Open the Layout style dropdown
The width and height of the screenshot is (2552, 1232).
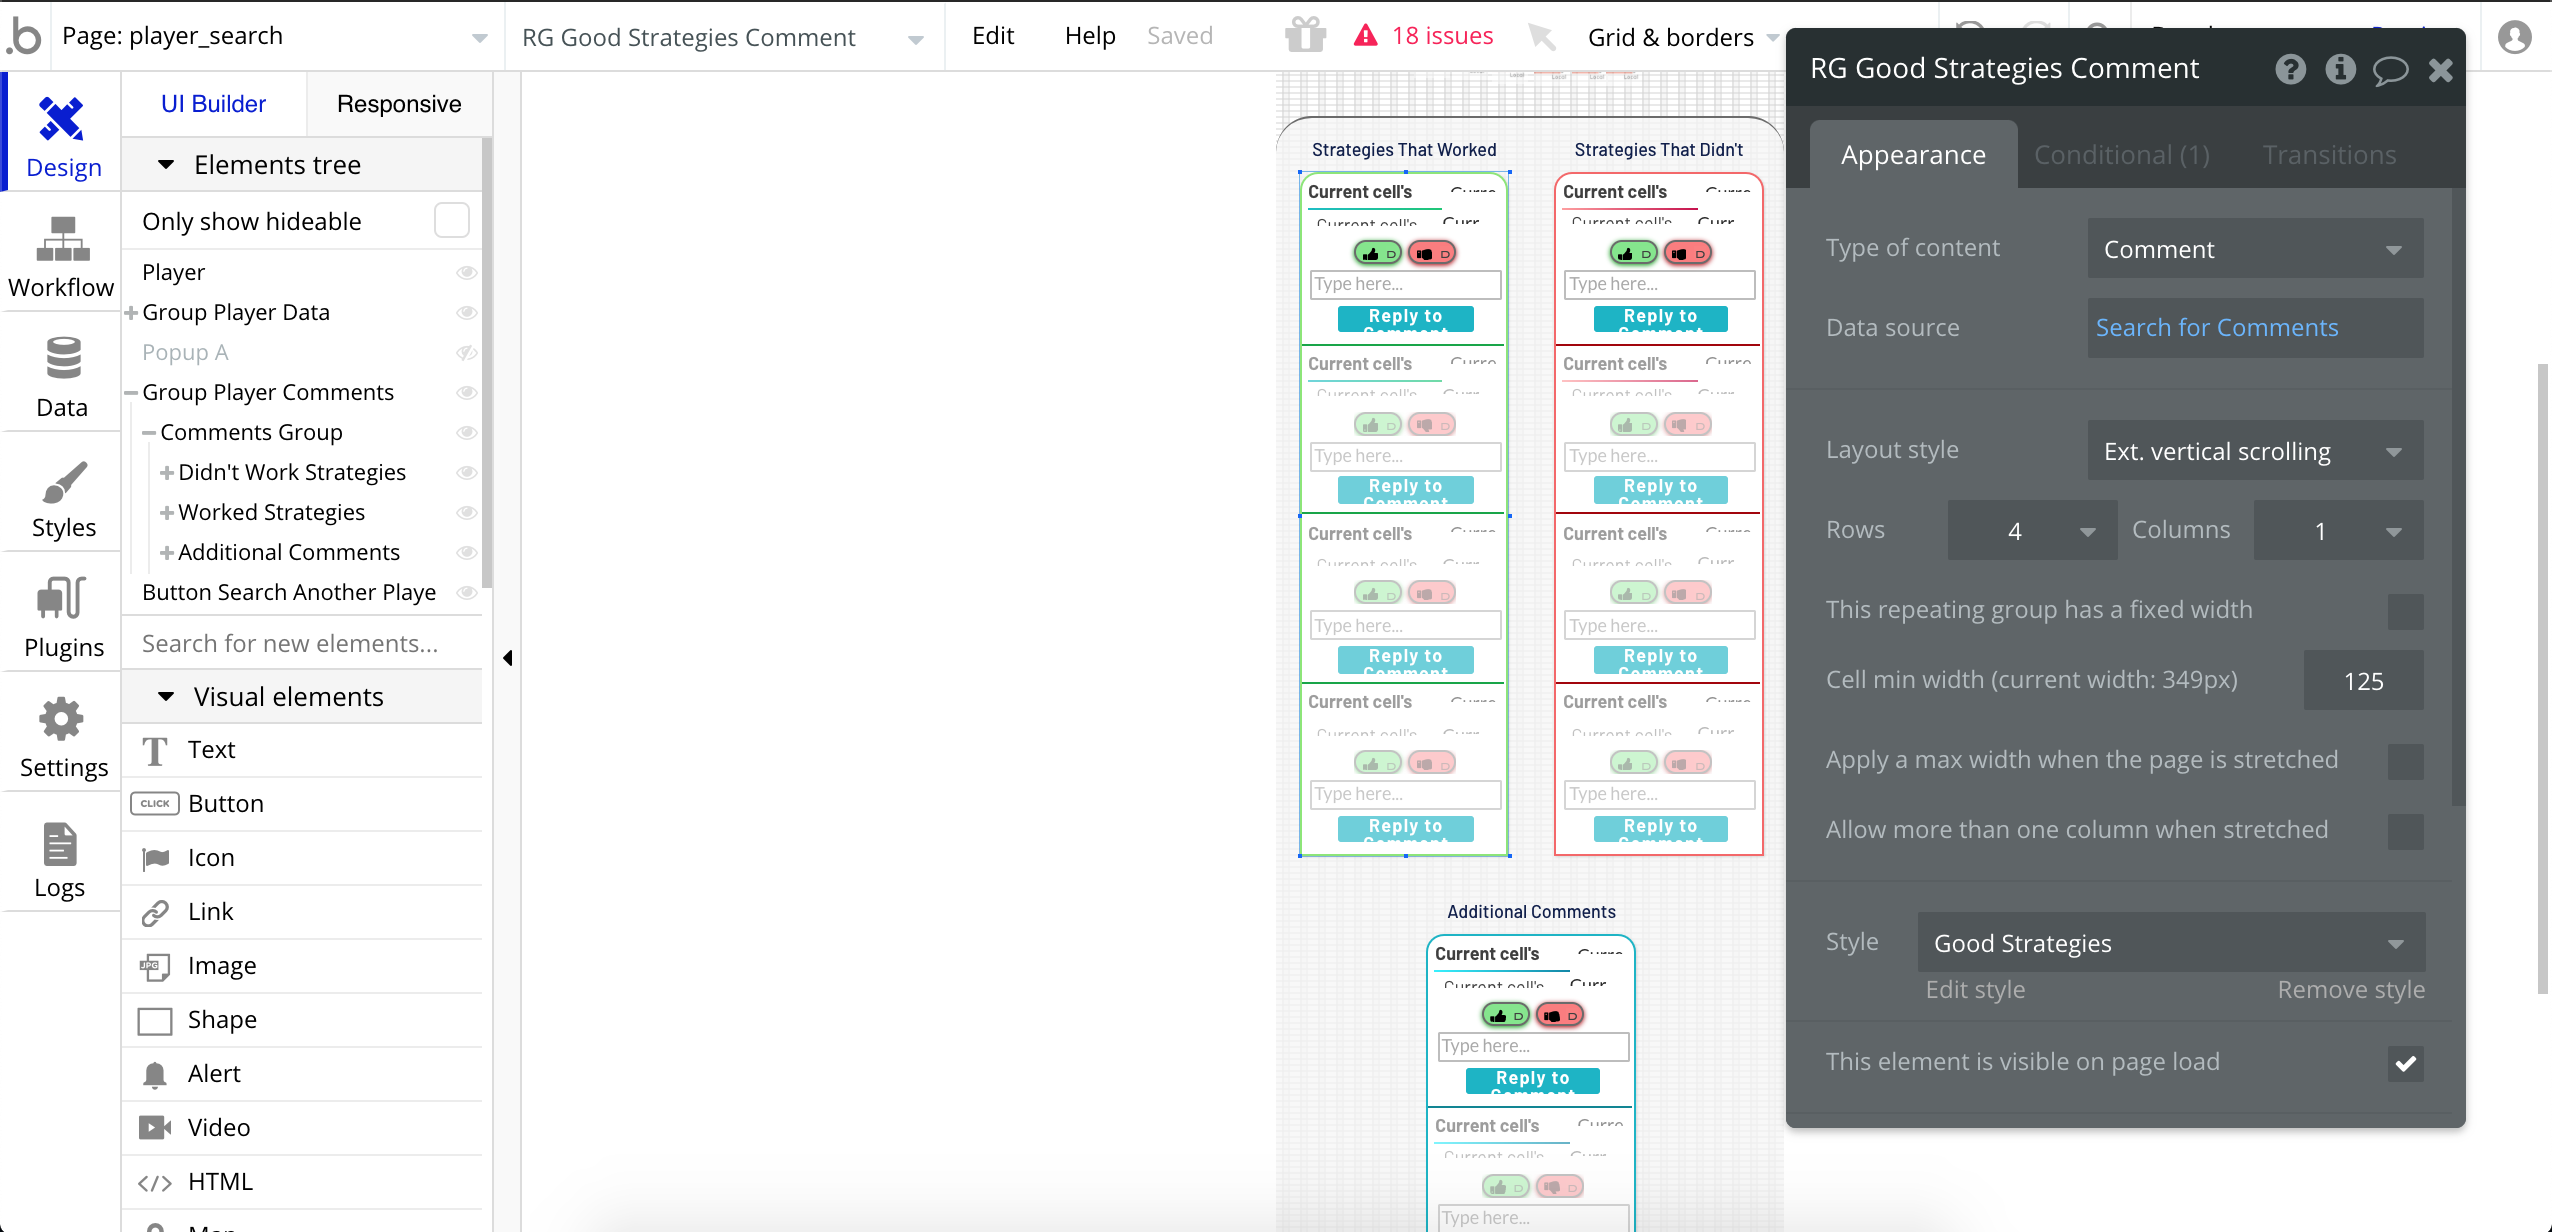[x=2254, y=451]
